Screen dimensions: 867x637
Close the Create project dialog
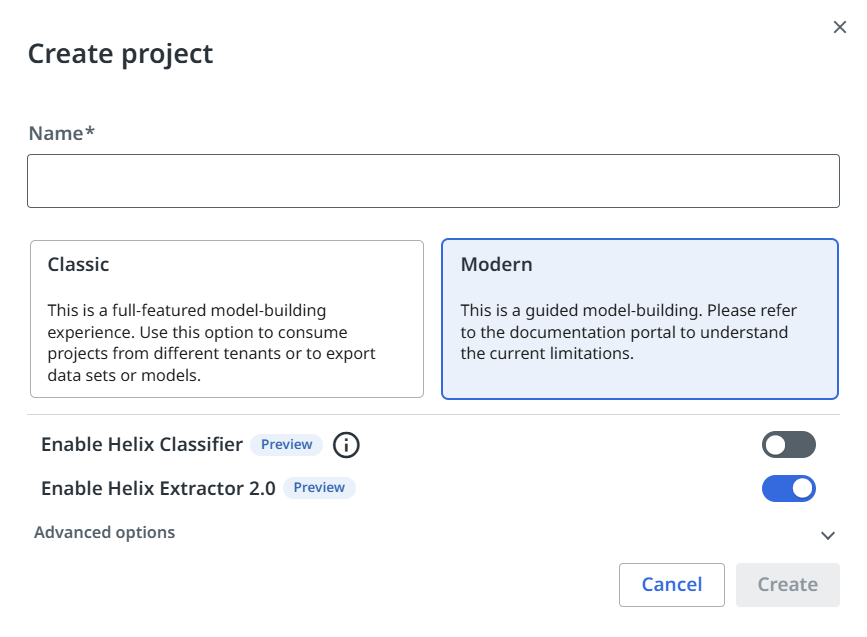point(839,27)
